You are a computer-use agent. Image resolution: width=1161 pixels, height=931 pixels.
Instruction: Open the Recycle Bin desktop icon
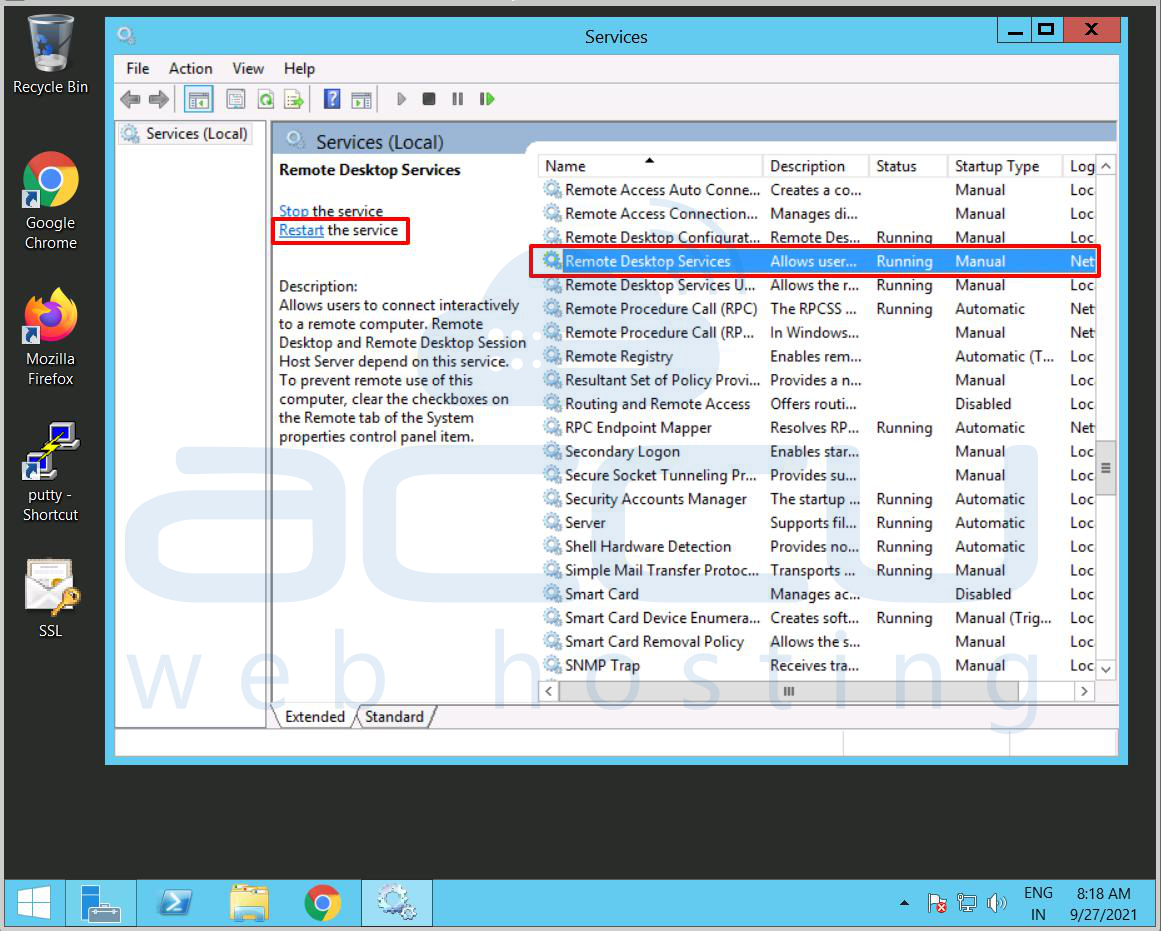50,55
